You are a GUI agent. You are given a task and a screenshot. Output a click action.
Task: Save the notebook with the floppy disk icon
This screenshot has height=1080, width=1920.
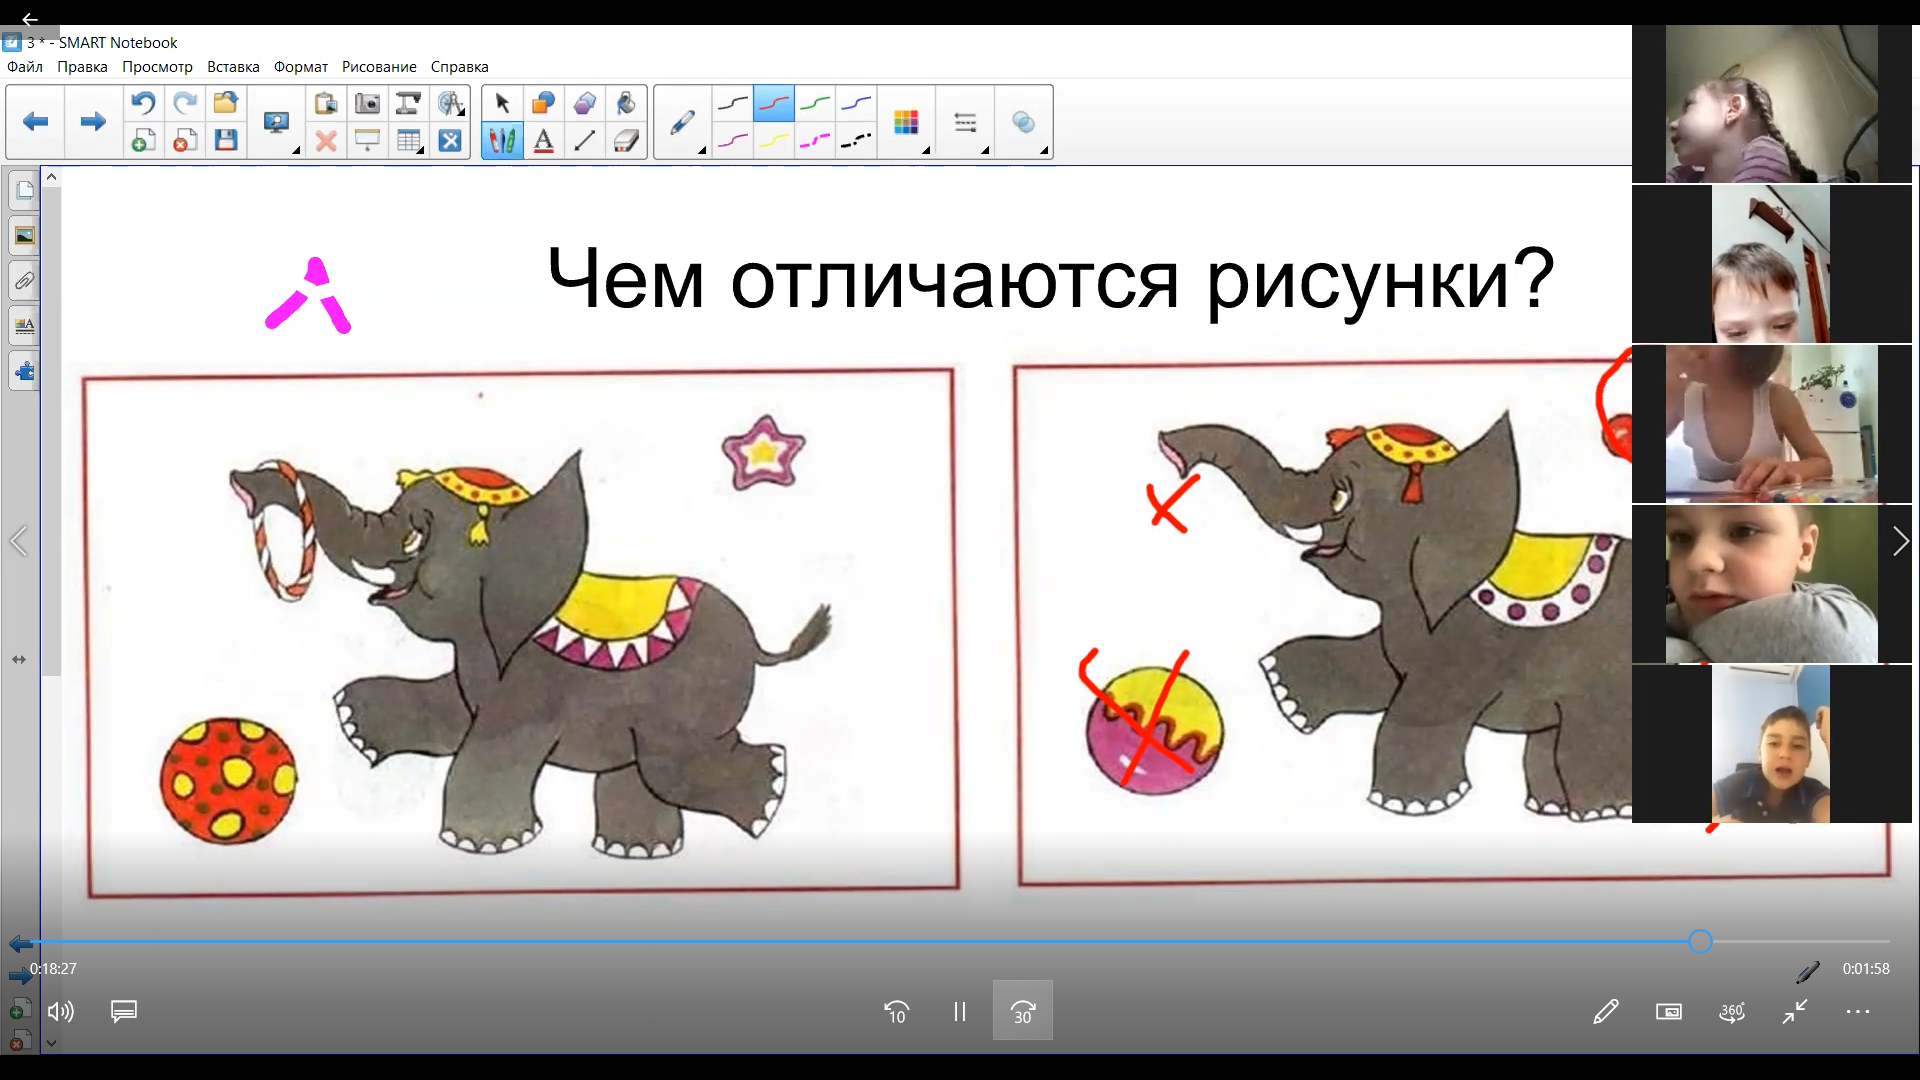pos(226,141)
